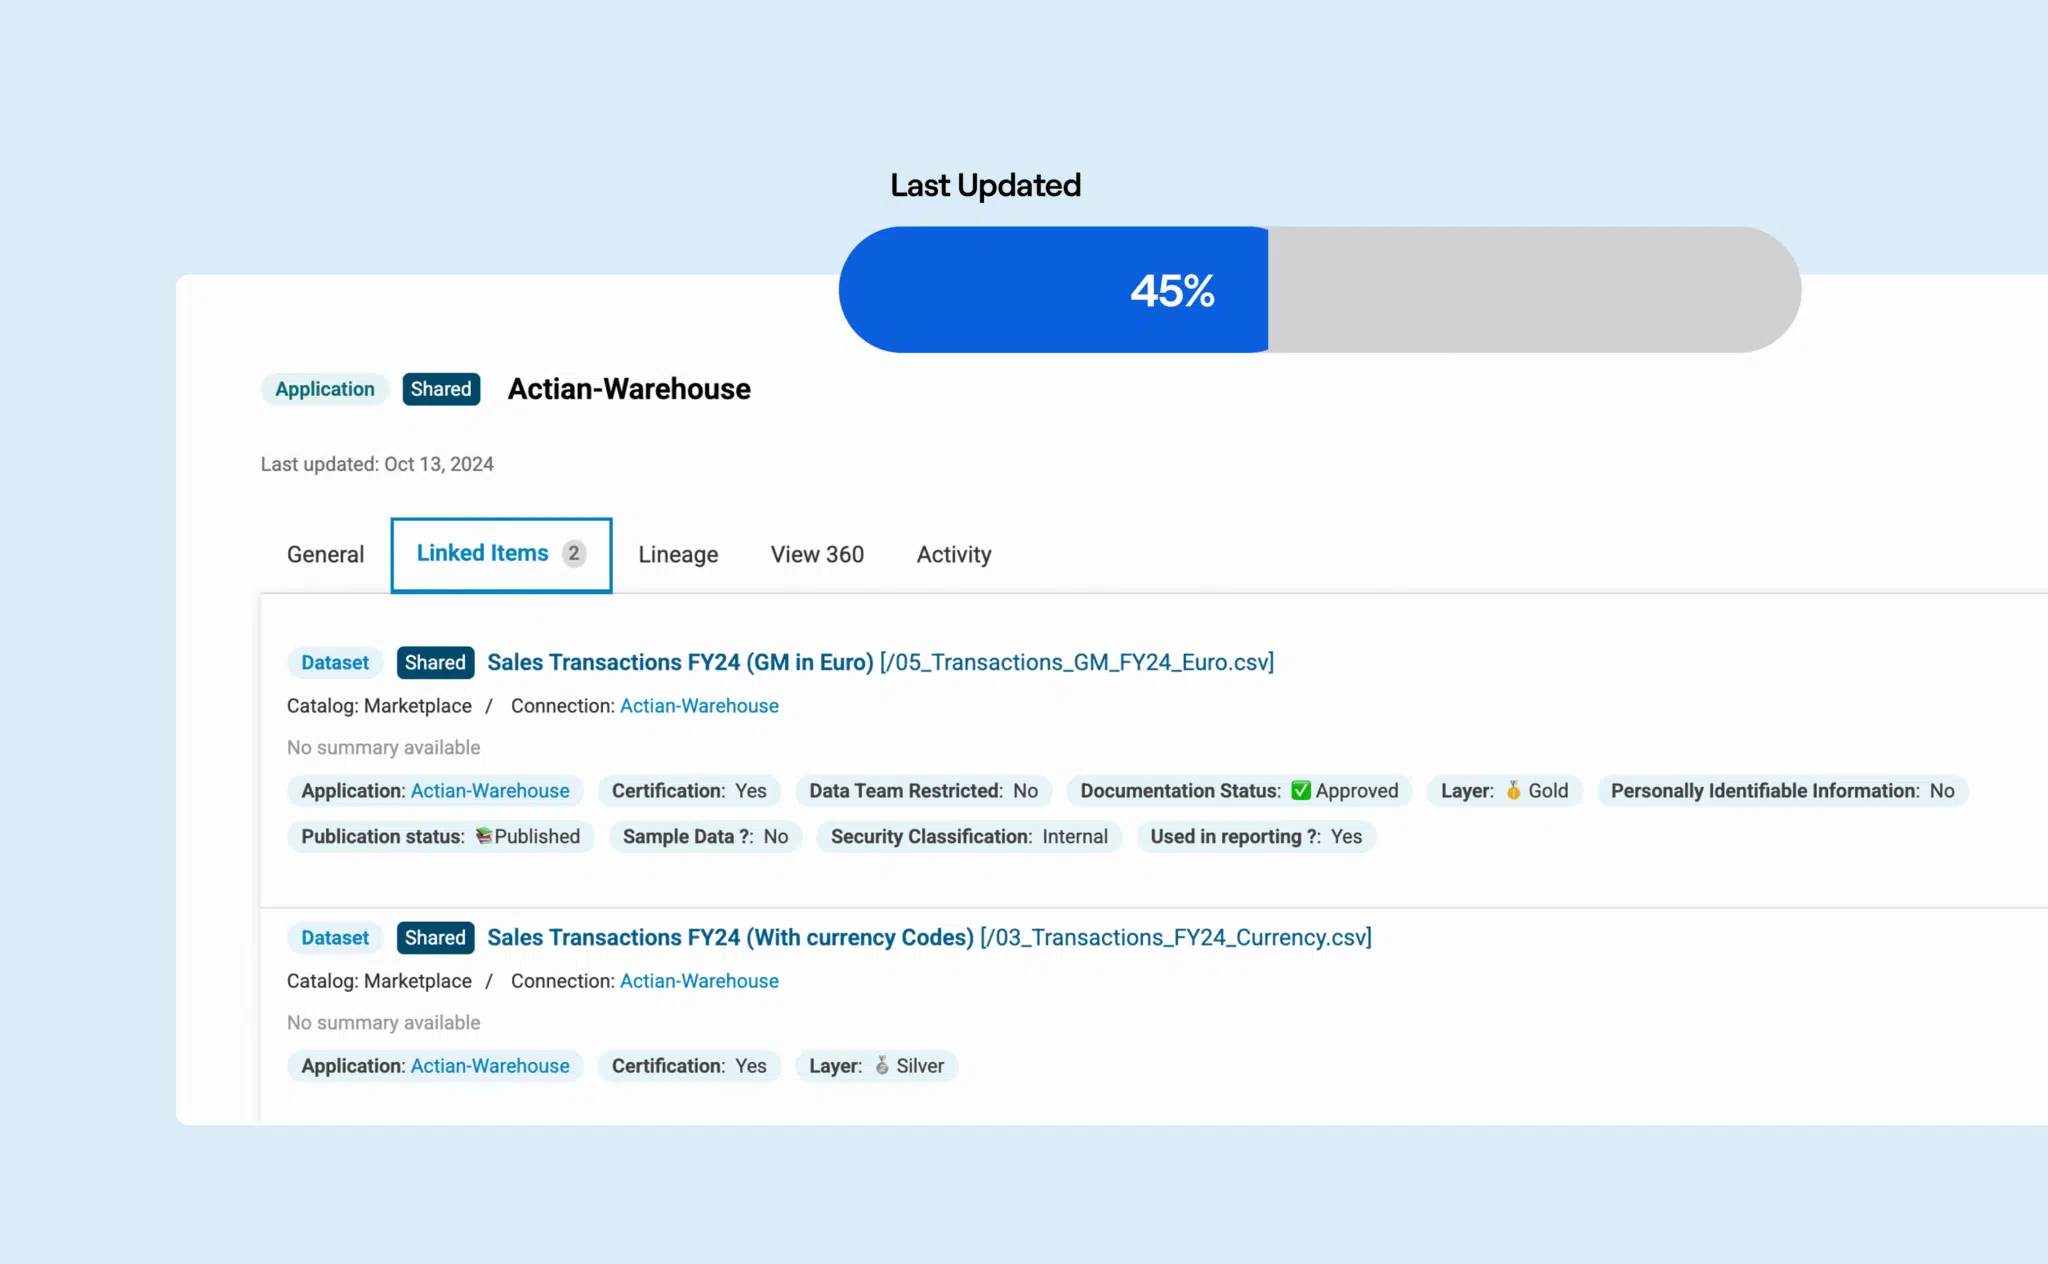Open Sales Transactions FY24 (GM in Euro) dataset
This screenshot has height=1264, width=2048.
[679, 662]
